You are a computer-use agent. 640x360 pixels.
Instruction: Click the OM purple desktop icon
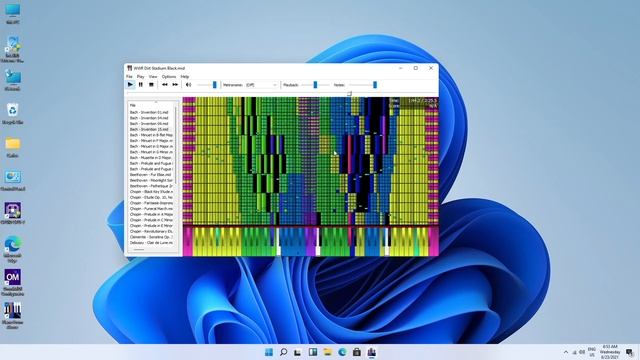(13, 282)
